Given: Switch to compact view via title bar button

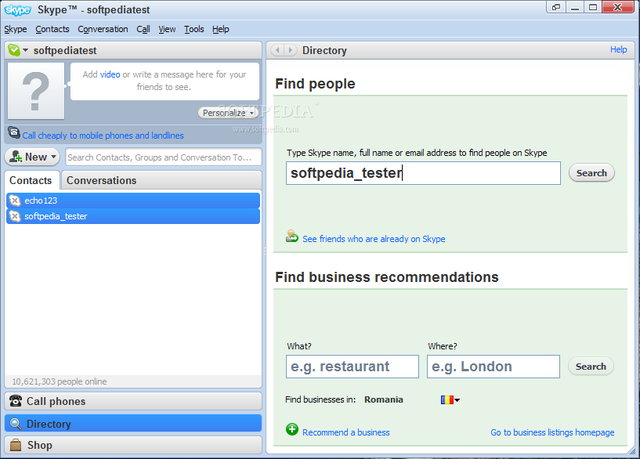Looking at the screenshot, I should (556, 7).
